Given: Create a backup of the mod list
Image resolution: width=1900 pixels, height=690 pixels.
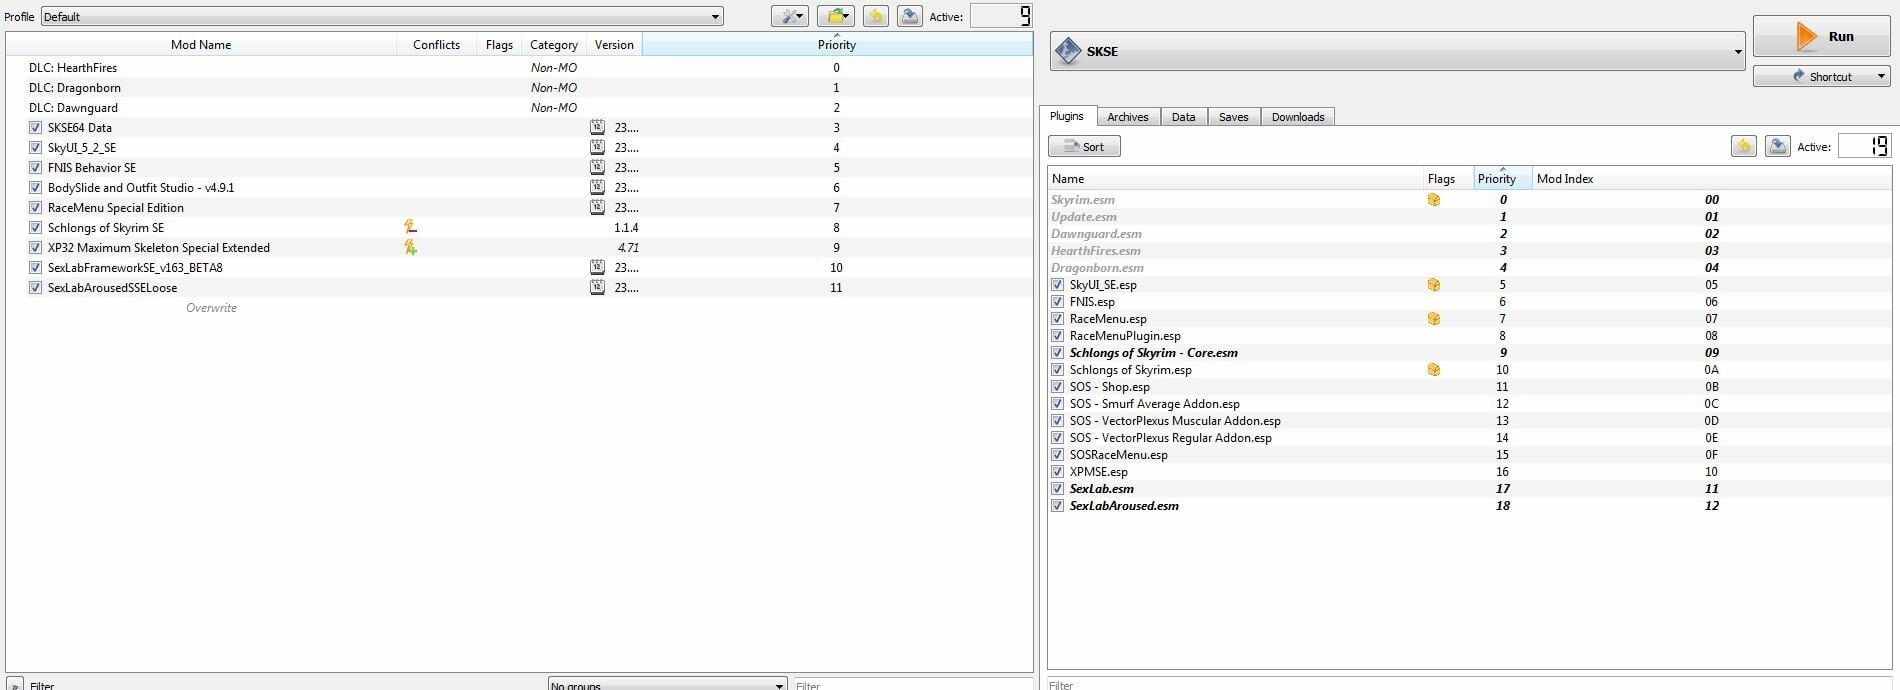Looking at the screenshot, I should (x=910, y=16).
